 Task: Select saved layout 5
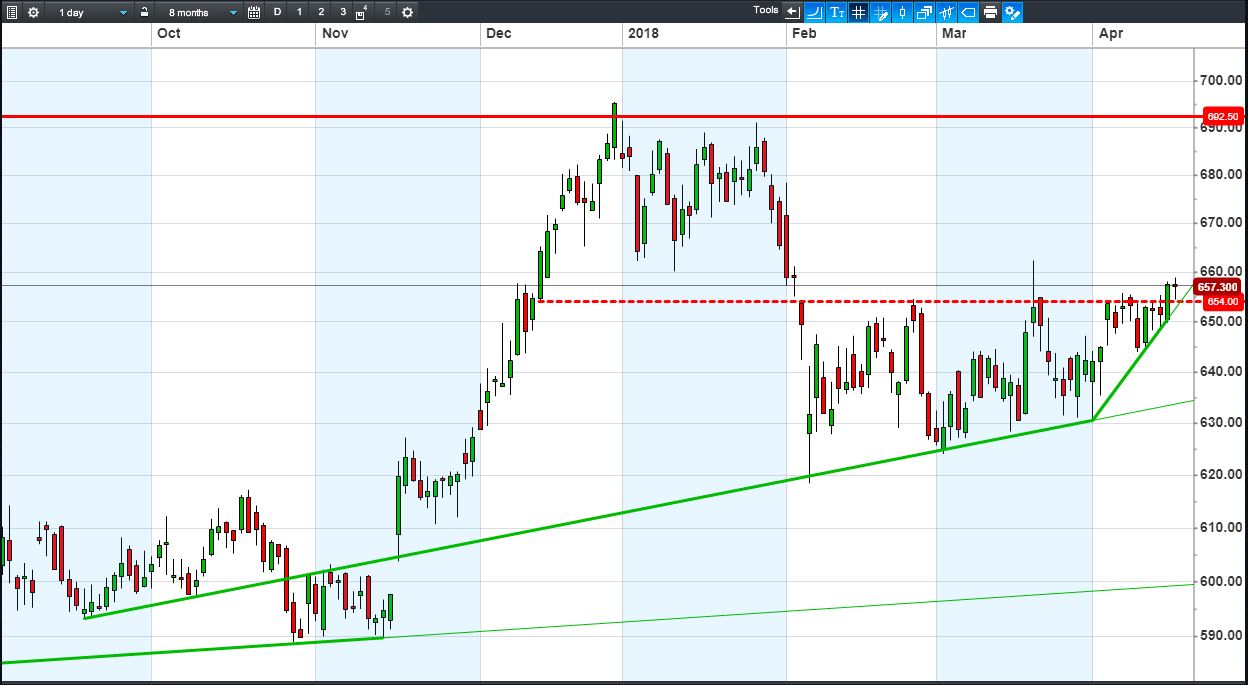pyautogui.click(x=387, y=12)
